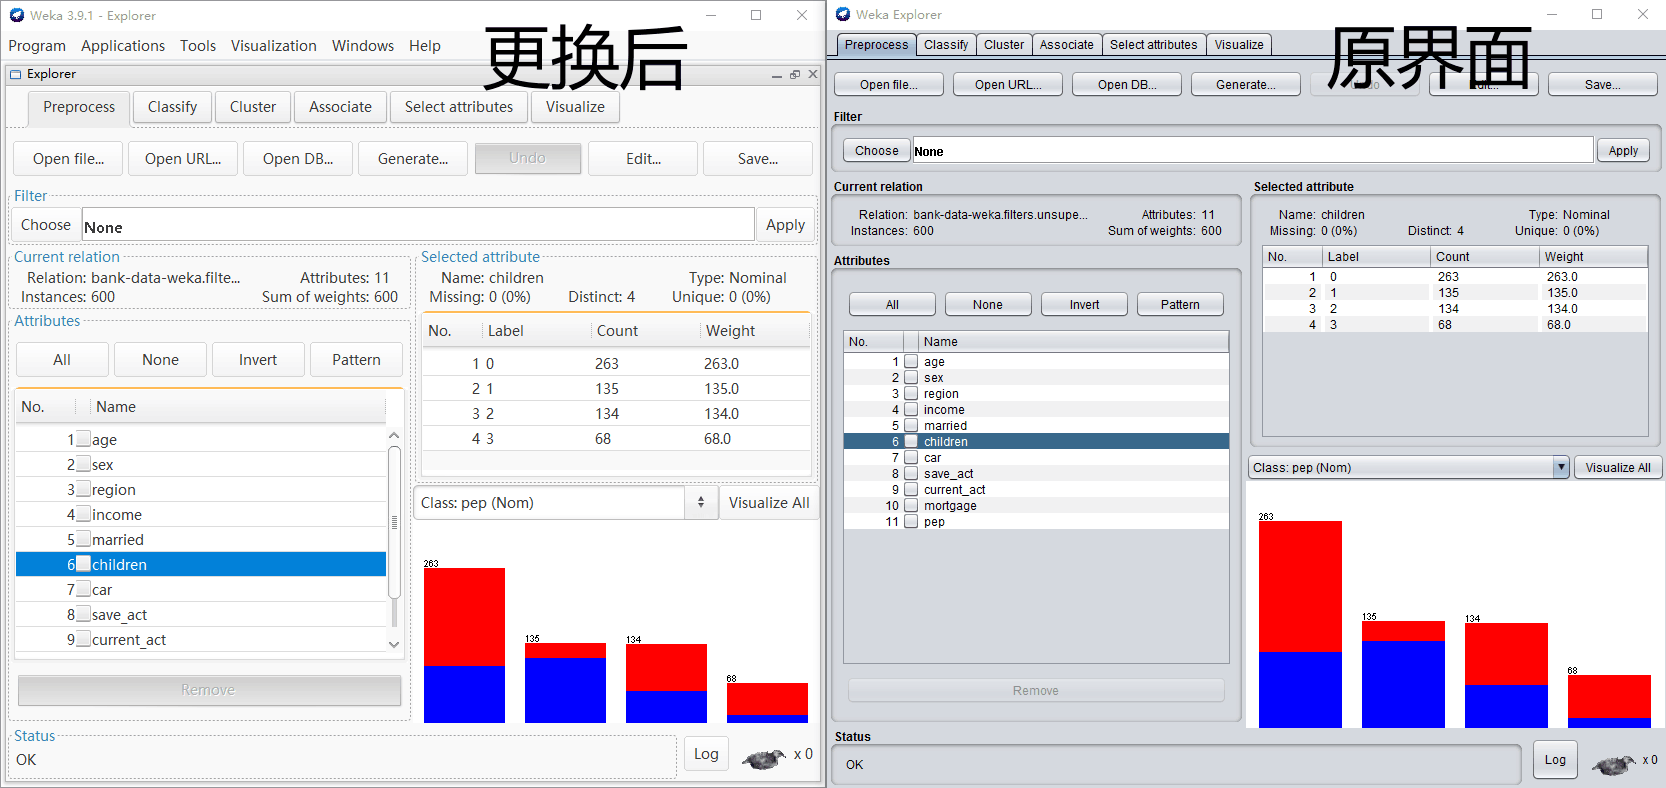The height and width of the screenshot is (788, 1666).
Task: Toggle the children checkbox in Weka 3.9.1 window
Action: pos(84,564)
